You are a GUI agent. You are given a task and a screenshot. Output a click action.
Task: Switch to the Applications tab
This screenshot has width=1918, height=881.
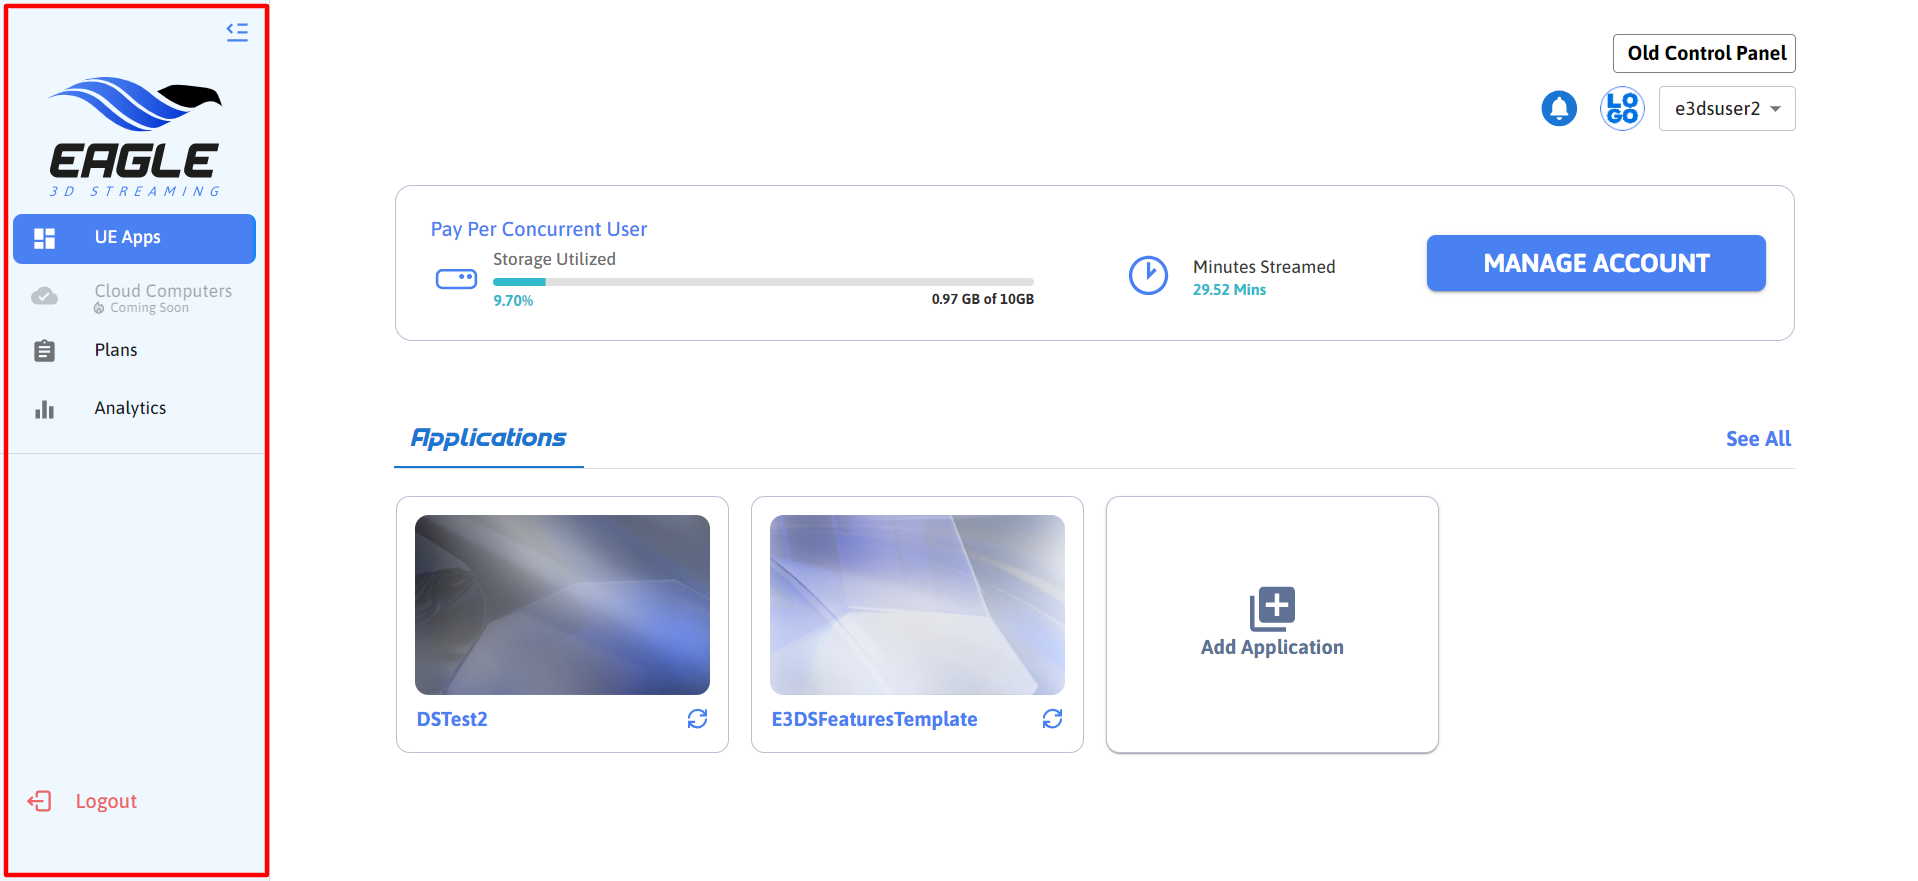tap(488, 438)
